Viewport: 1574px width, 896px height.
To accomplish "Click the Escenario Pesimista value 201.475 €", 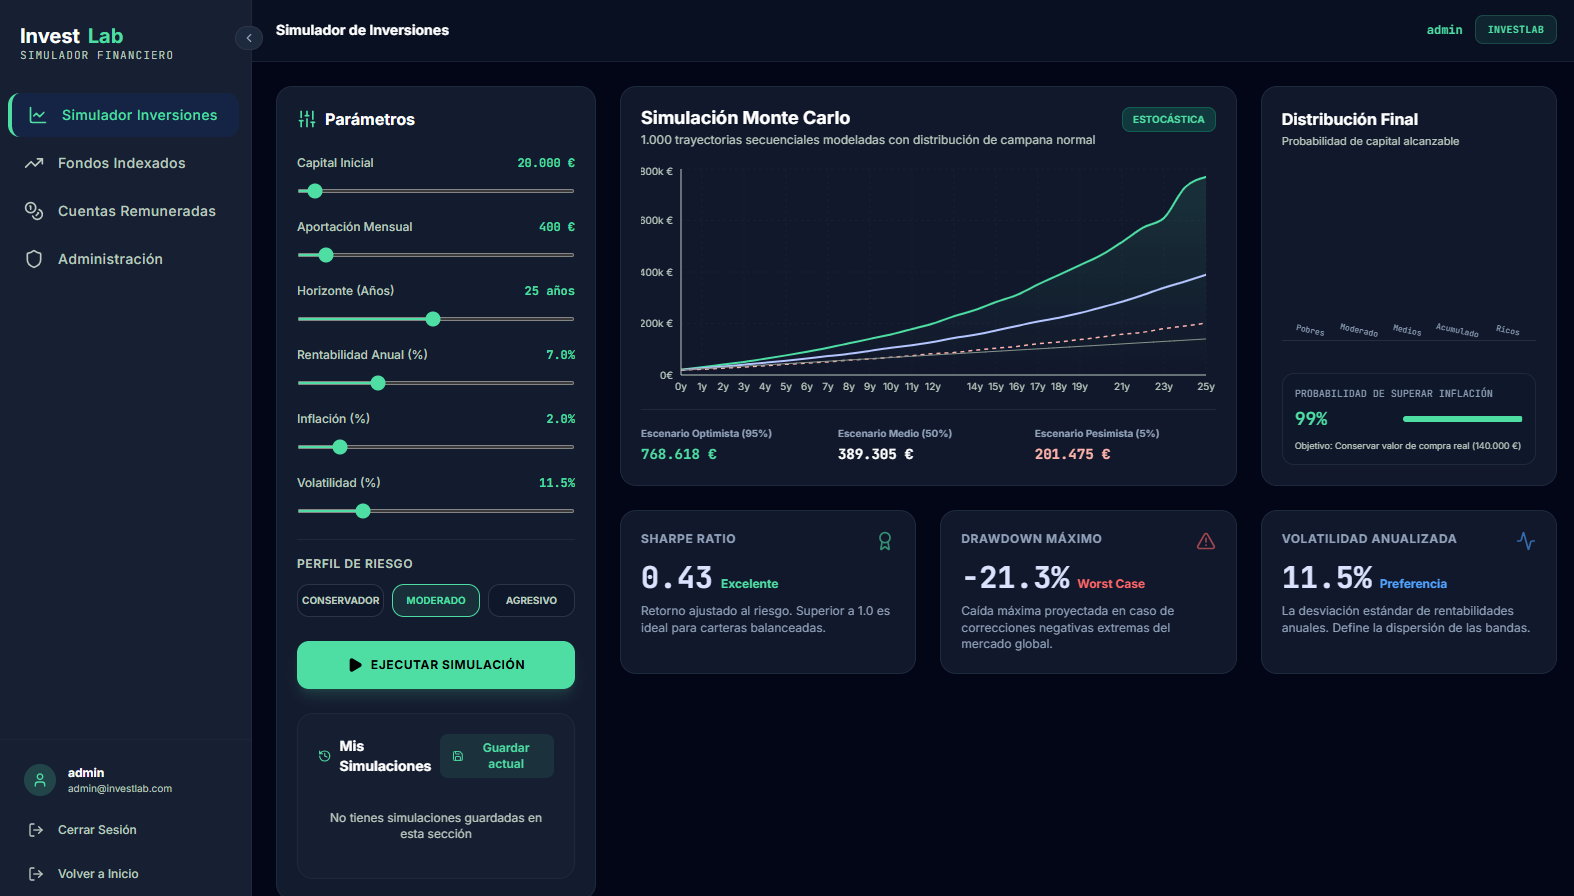I will pyautogui.click(x=1073, y=454).
